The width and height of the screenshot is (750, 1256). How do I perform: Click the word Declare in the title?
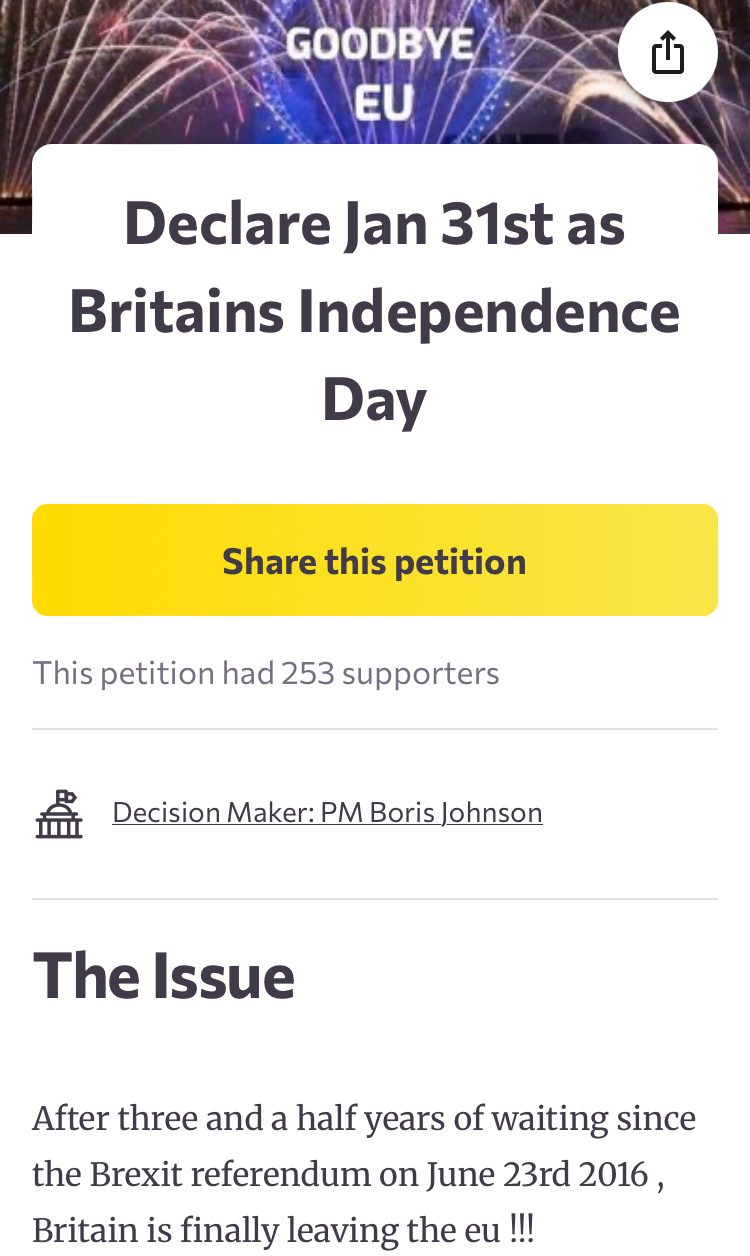point(226,224)
